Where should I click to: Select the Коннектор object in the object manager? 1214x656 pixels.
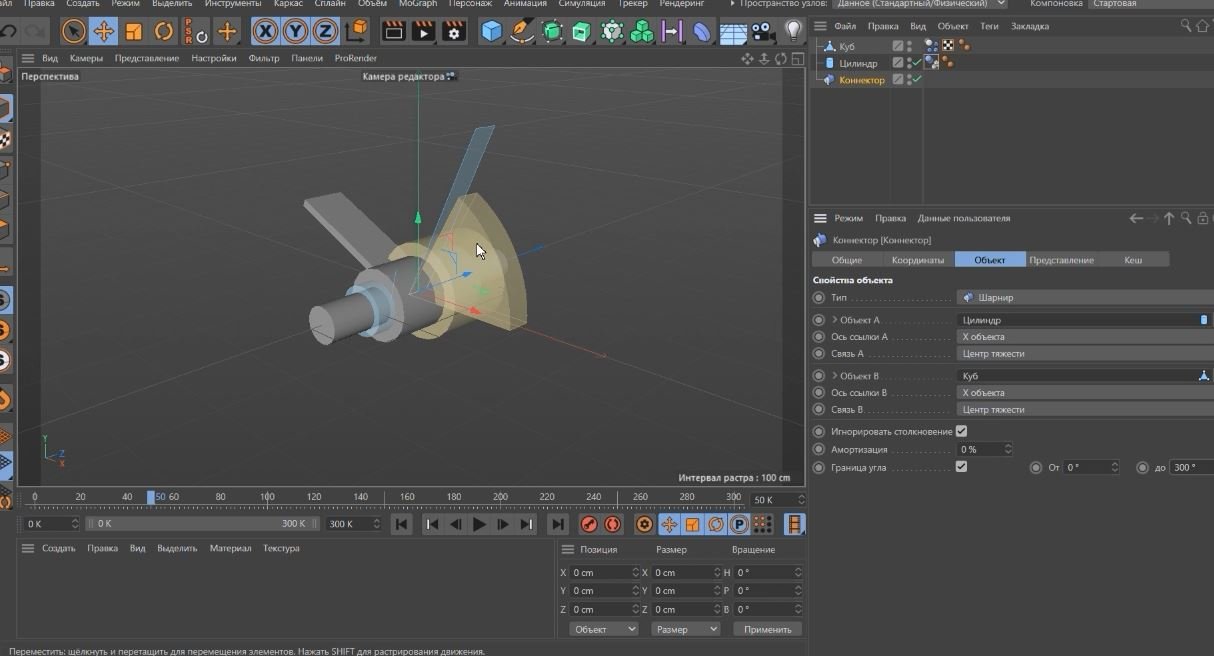862,80
